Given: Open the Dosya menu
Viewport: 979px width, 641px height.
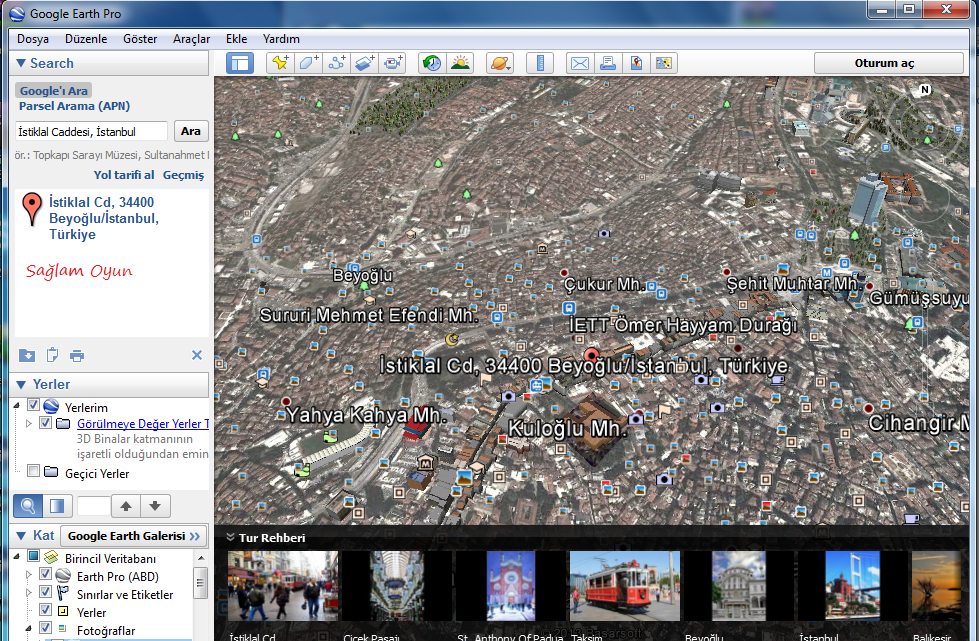Looking at the screenshot, I should [x=33, y=39].
